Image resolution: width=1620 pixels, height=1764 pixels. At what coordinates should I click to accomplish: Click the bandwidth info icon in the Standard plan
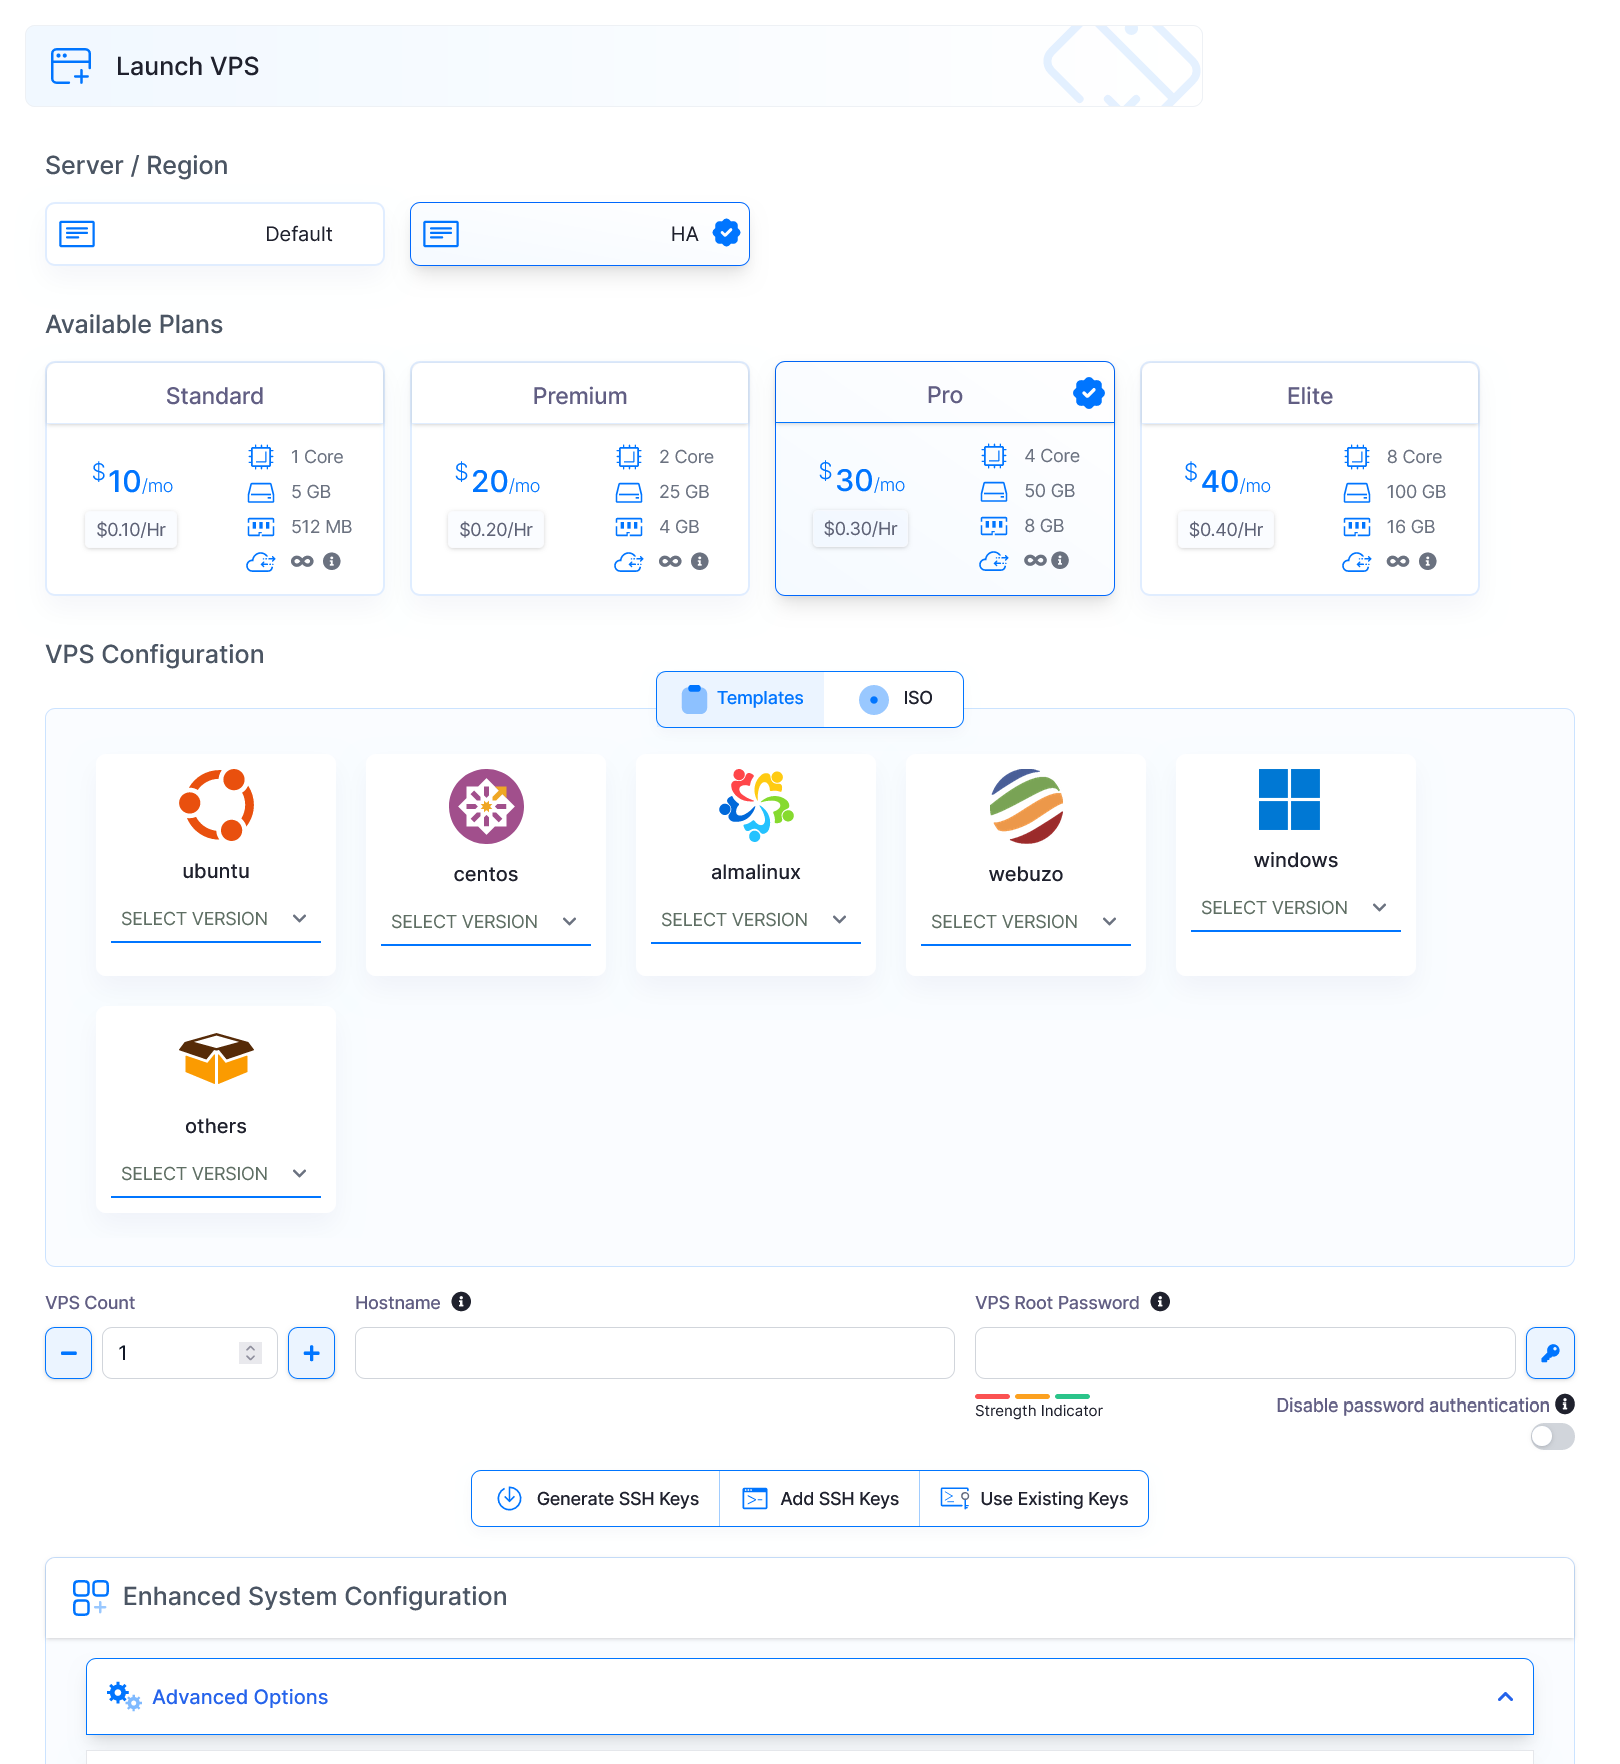pyautogui.click(x=332, y=561)
